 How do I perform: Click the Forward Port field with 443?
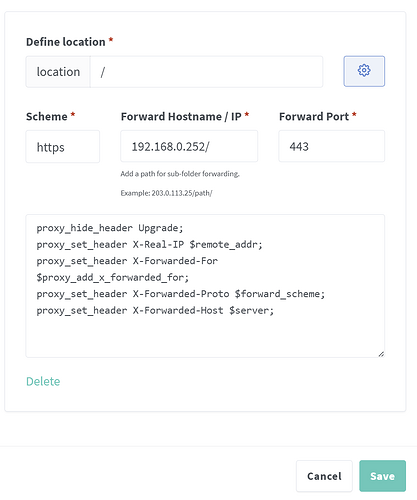pos(332,146)
